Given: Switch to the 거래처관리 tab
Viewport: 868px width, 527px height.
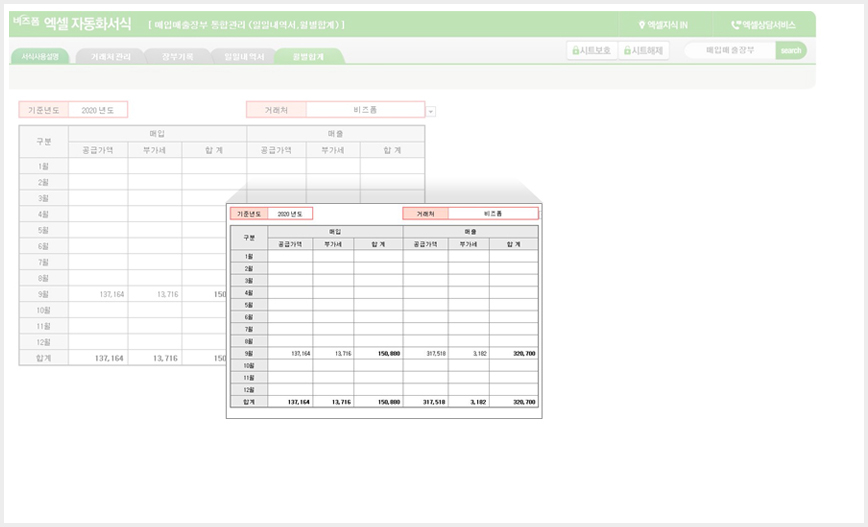Looking at the screenshot, I should 111,56.
